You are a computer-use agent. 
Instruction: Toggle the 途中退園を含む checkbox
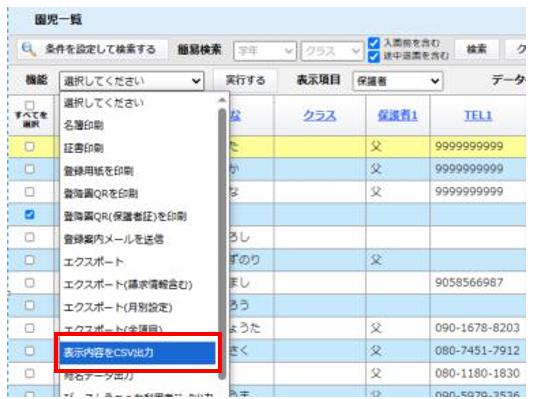pos(374,56)
